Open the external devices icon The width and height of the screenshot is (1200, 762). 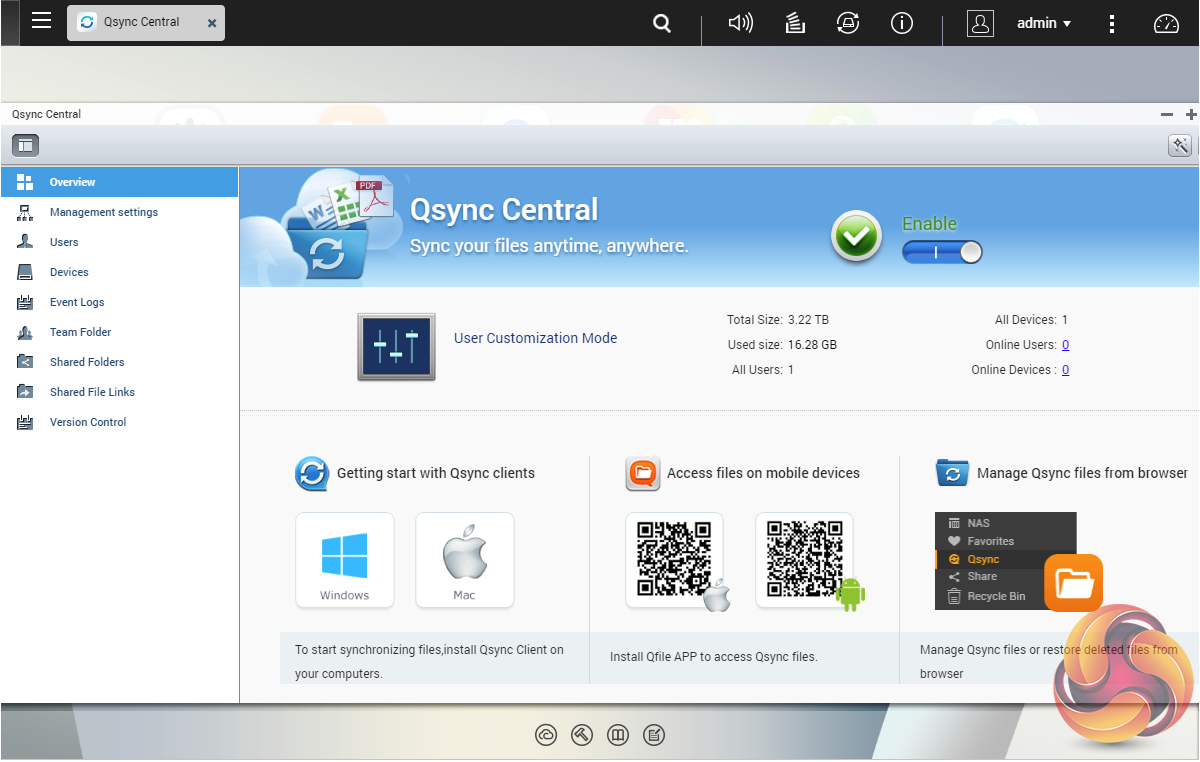pos(848,23)
